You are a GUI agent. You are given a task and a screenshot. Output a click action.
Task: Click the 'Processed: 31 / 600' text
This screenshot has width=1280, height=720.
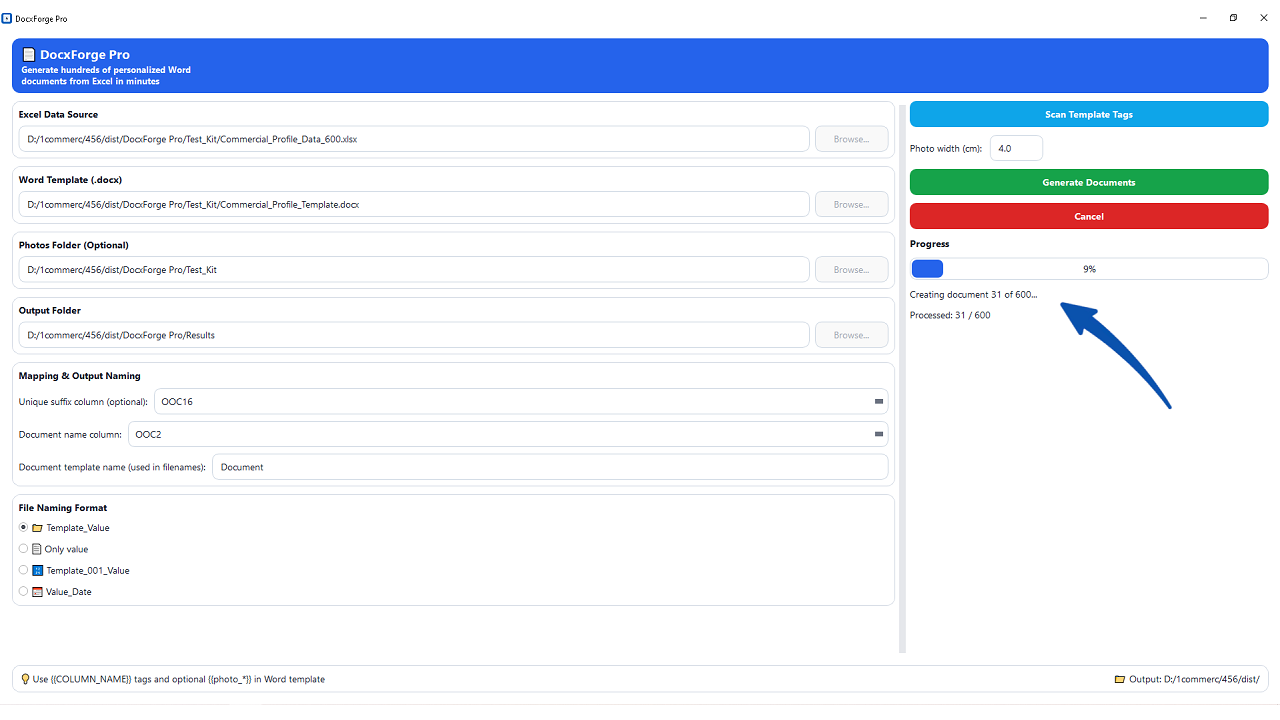coord(950,315)
